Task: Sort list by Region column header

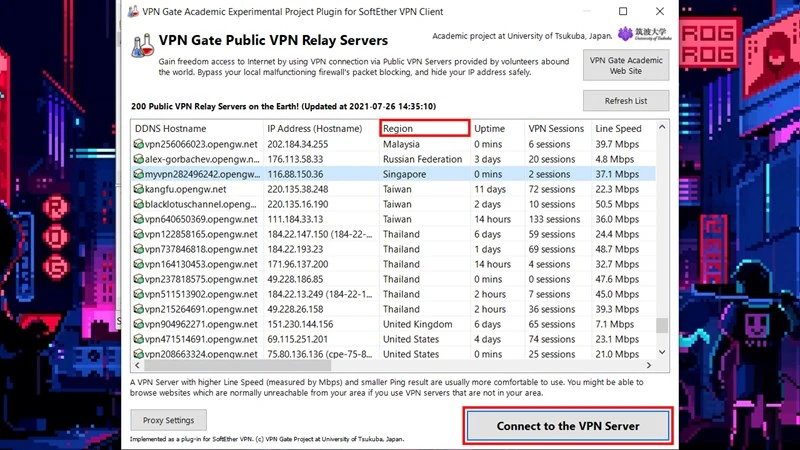Action: click(424, 129)
